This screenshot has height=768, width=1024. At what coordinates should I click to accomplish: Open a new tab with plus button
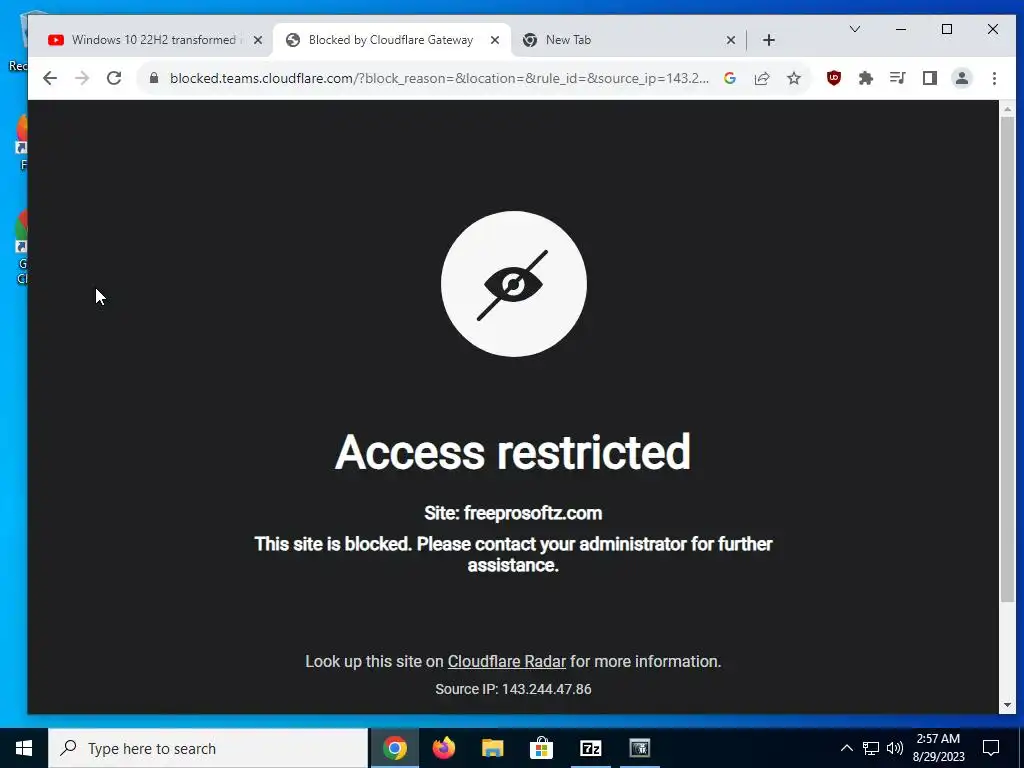(x=769, y=40)
